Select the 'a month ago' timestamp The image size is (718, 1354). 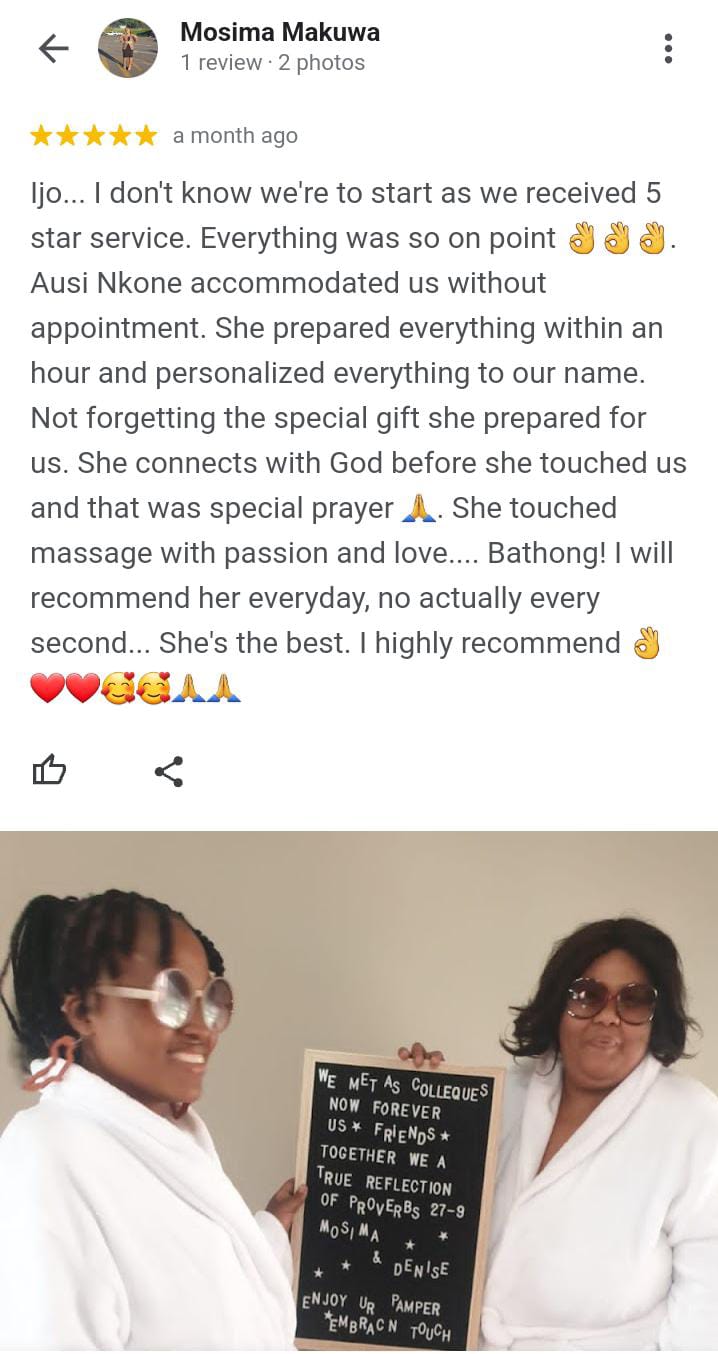pos(235,136)
